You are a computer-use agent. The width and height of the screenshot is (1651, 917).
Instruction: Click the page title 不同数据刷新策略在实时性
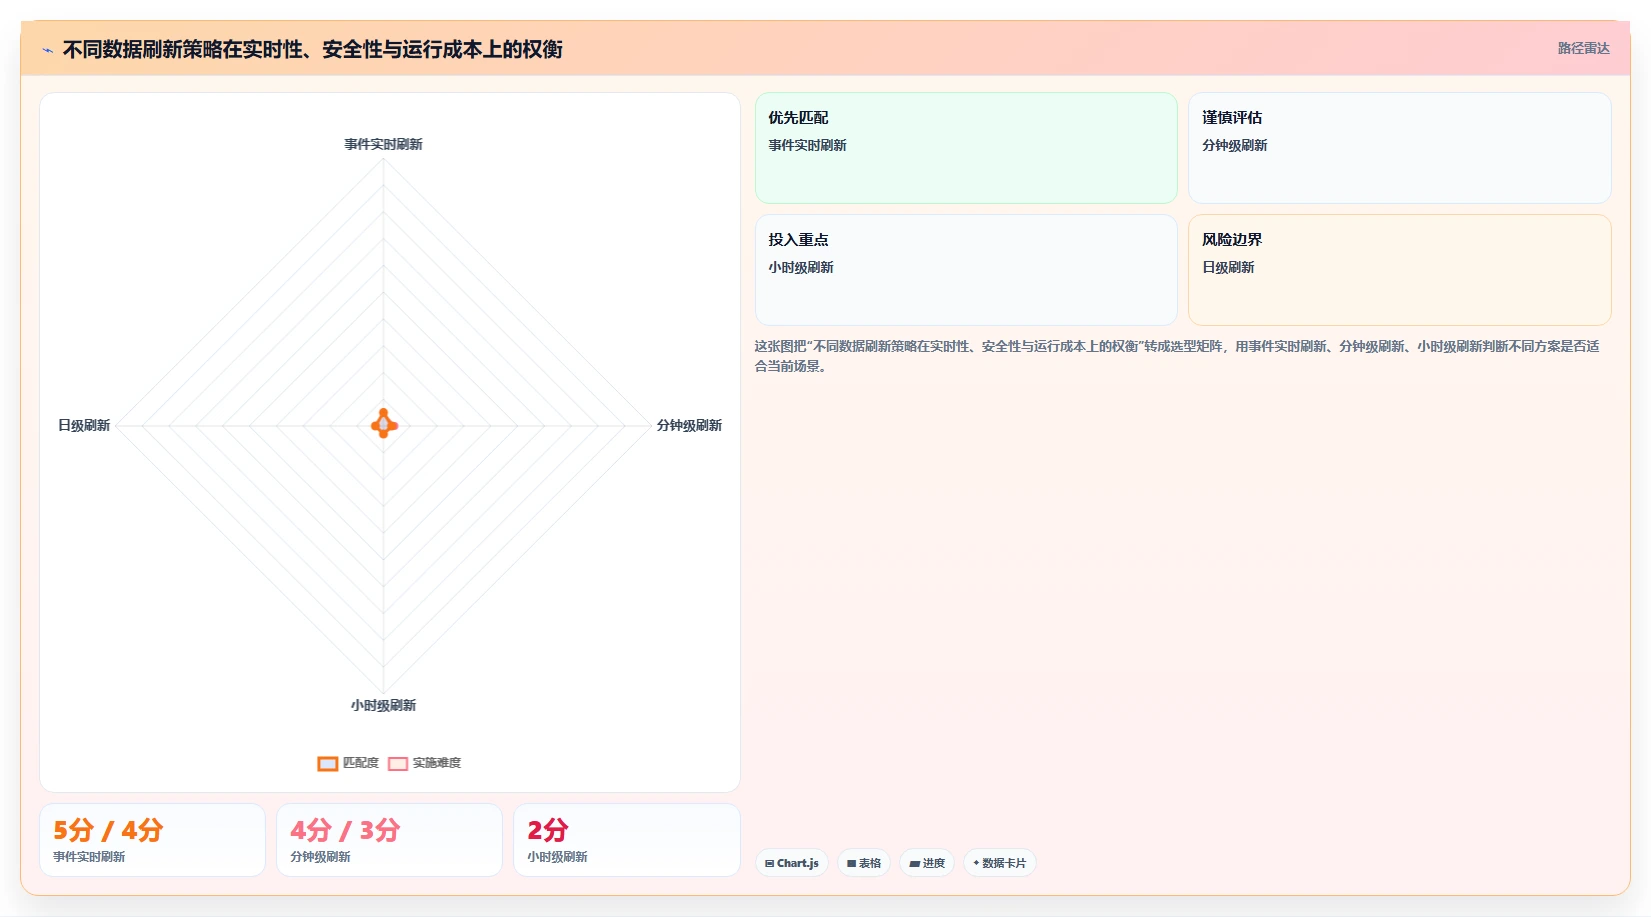[313, 49]
